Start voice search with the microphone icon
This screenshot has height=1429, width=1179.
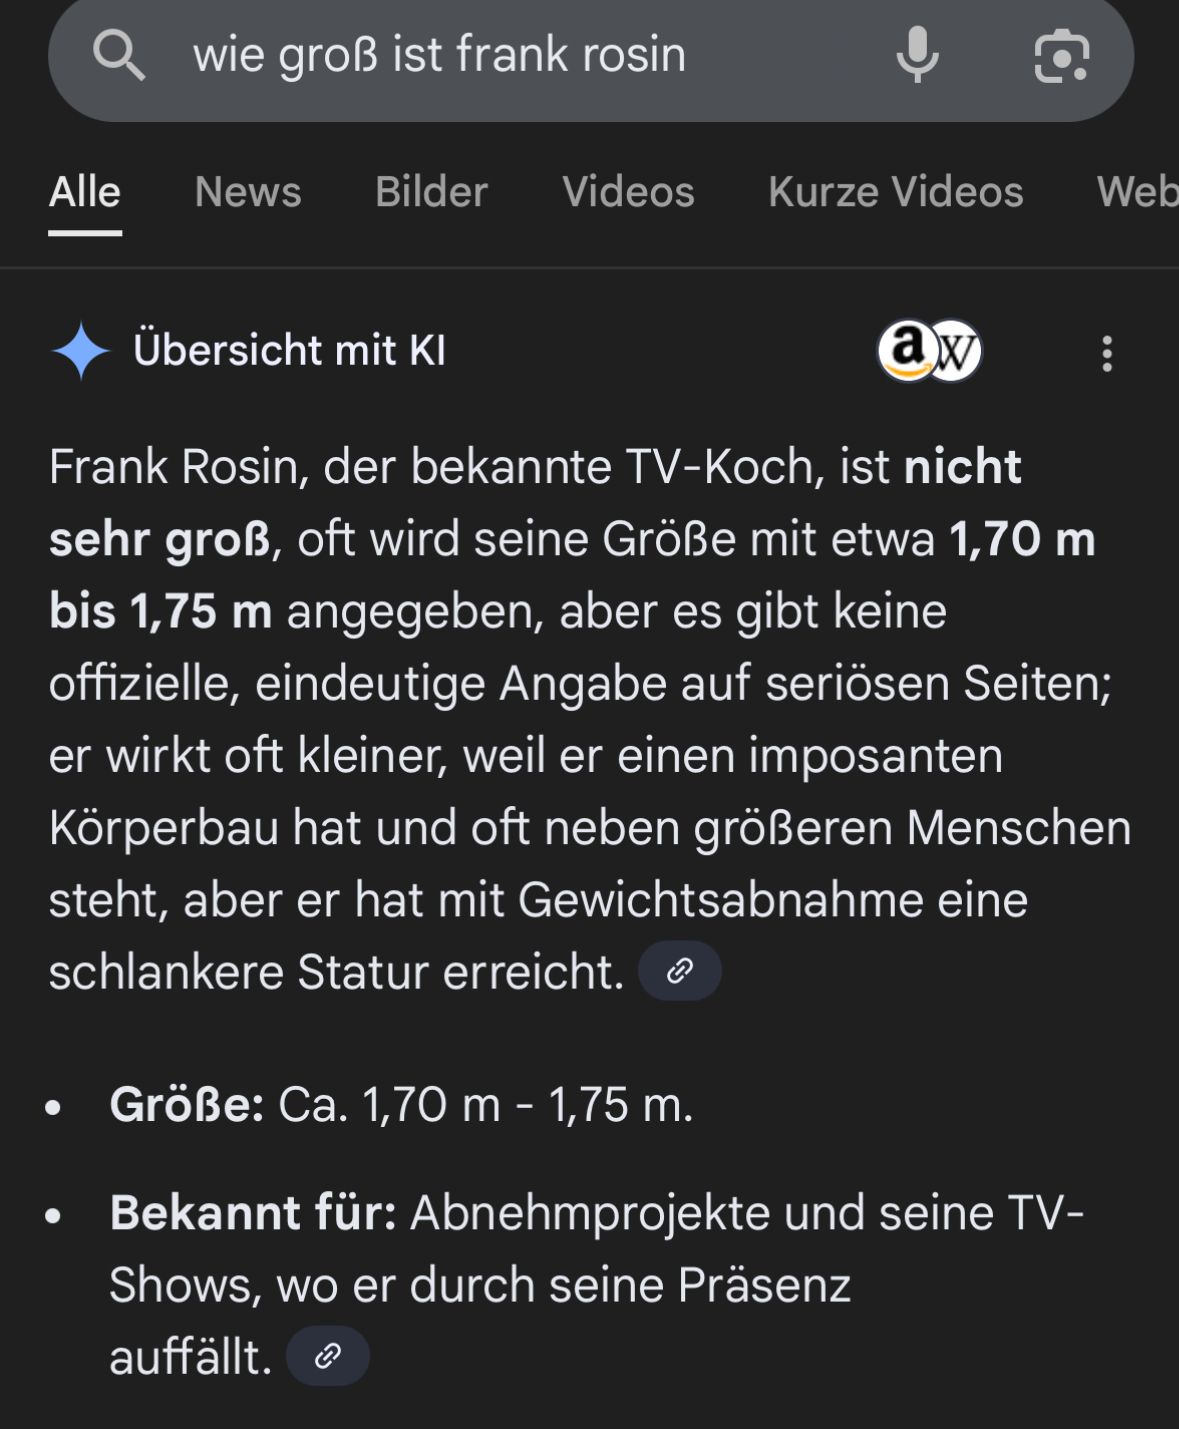coord(917,54)
